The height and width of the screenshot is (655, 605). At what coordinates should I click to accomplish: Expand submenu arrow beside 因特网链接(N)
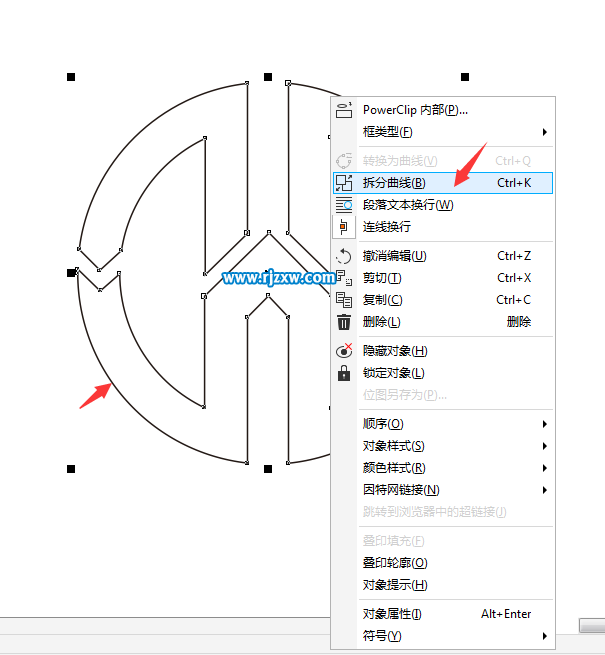pos(544,490)
